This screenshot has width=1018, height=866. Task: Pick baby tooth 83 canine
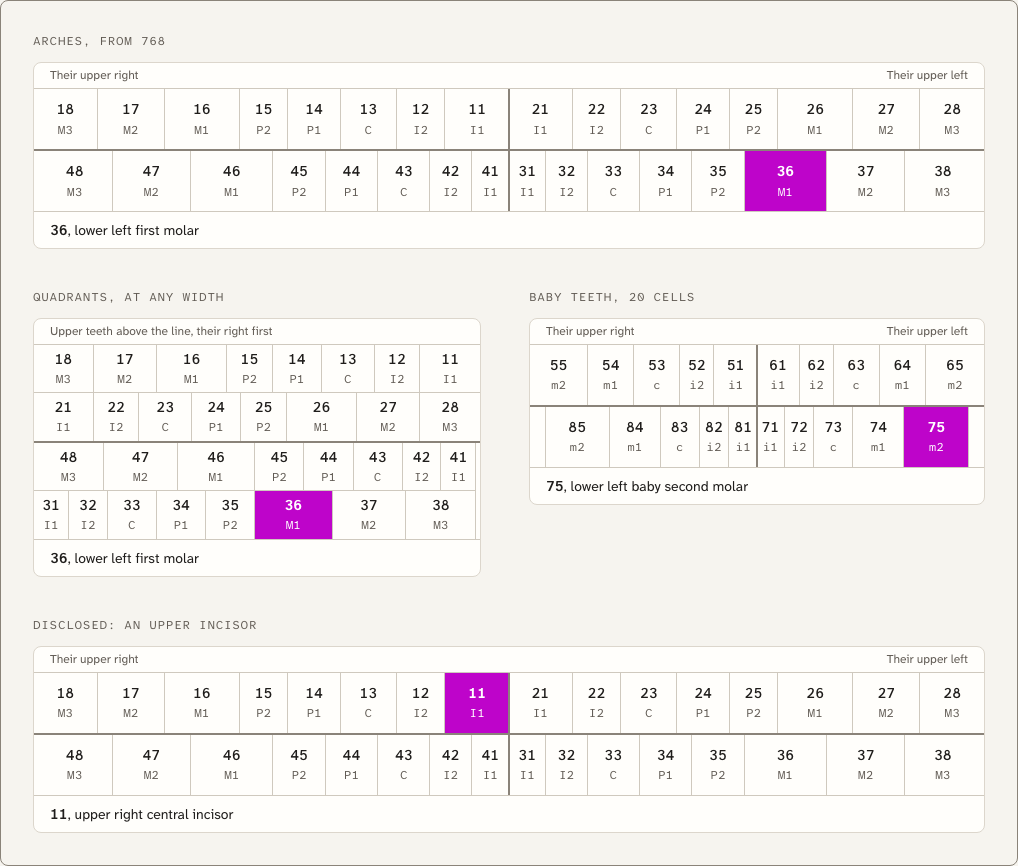tap(680, 437)
